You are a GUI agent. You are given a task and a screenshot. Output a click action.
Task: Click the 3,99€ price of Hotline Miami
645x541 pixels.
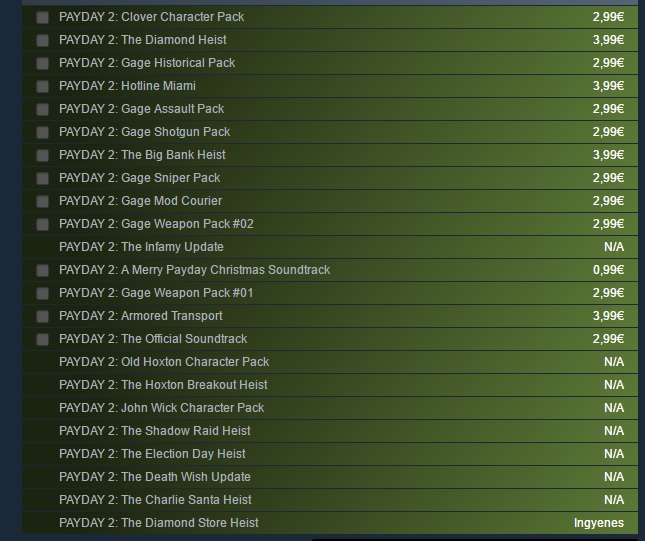[608, 86]
